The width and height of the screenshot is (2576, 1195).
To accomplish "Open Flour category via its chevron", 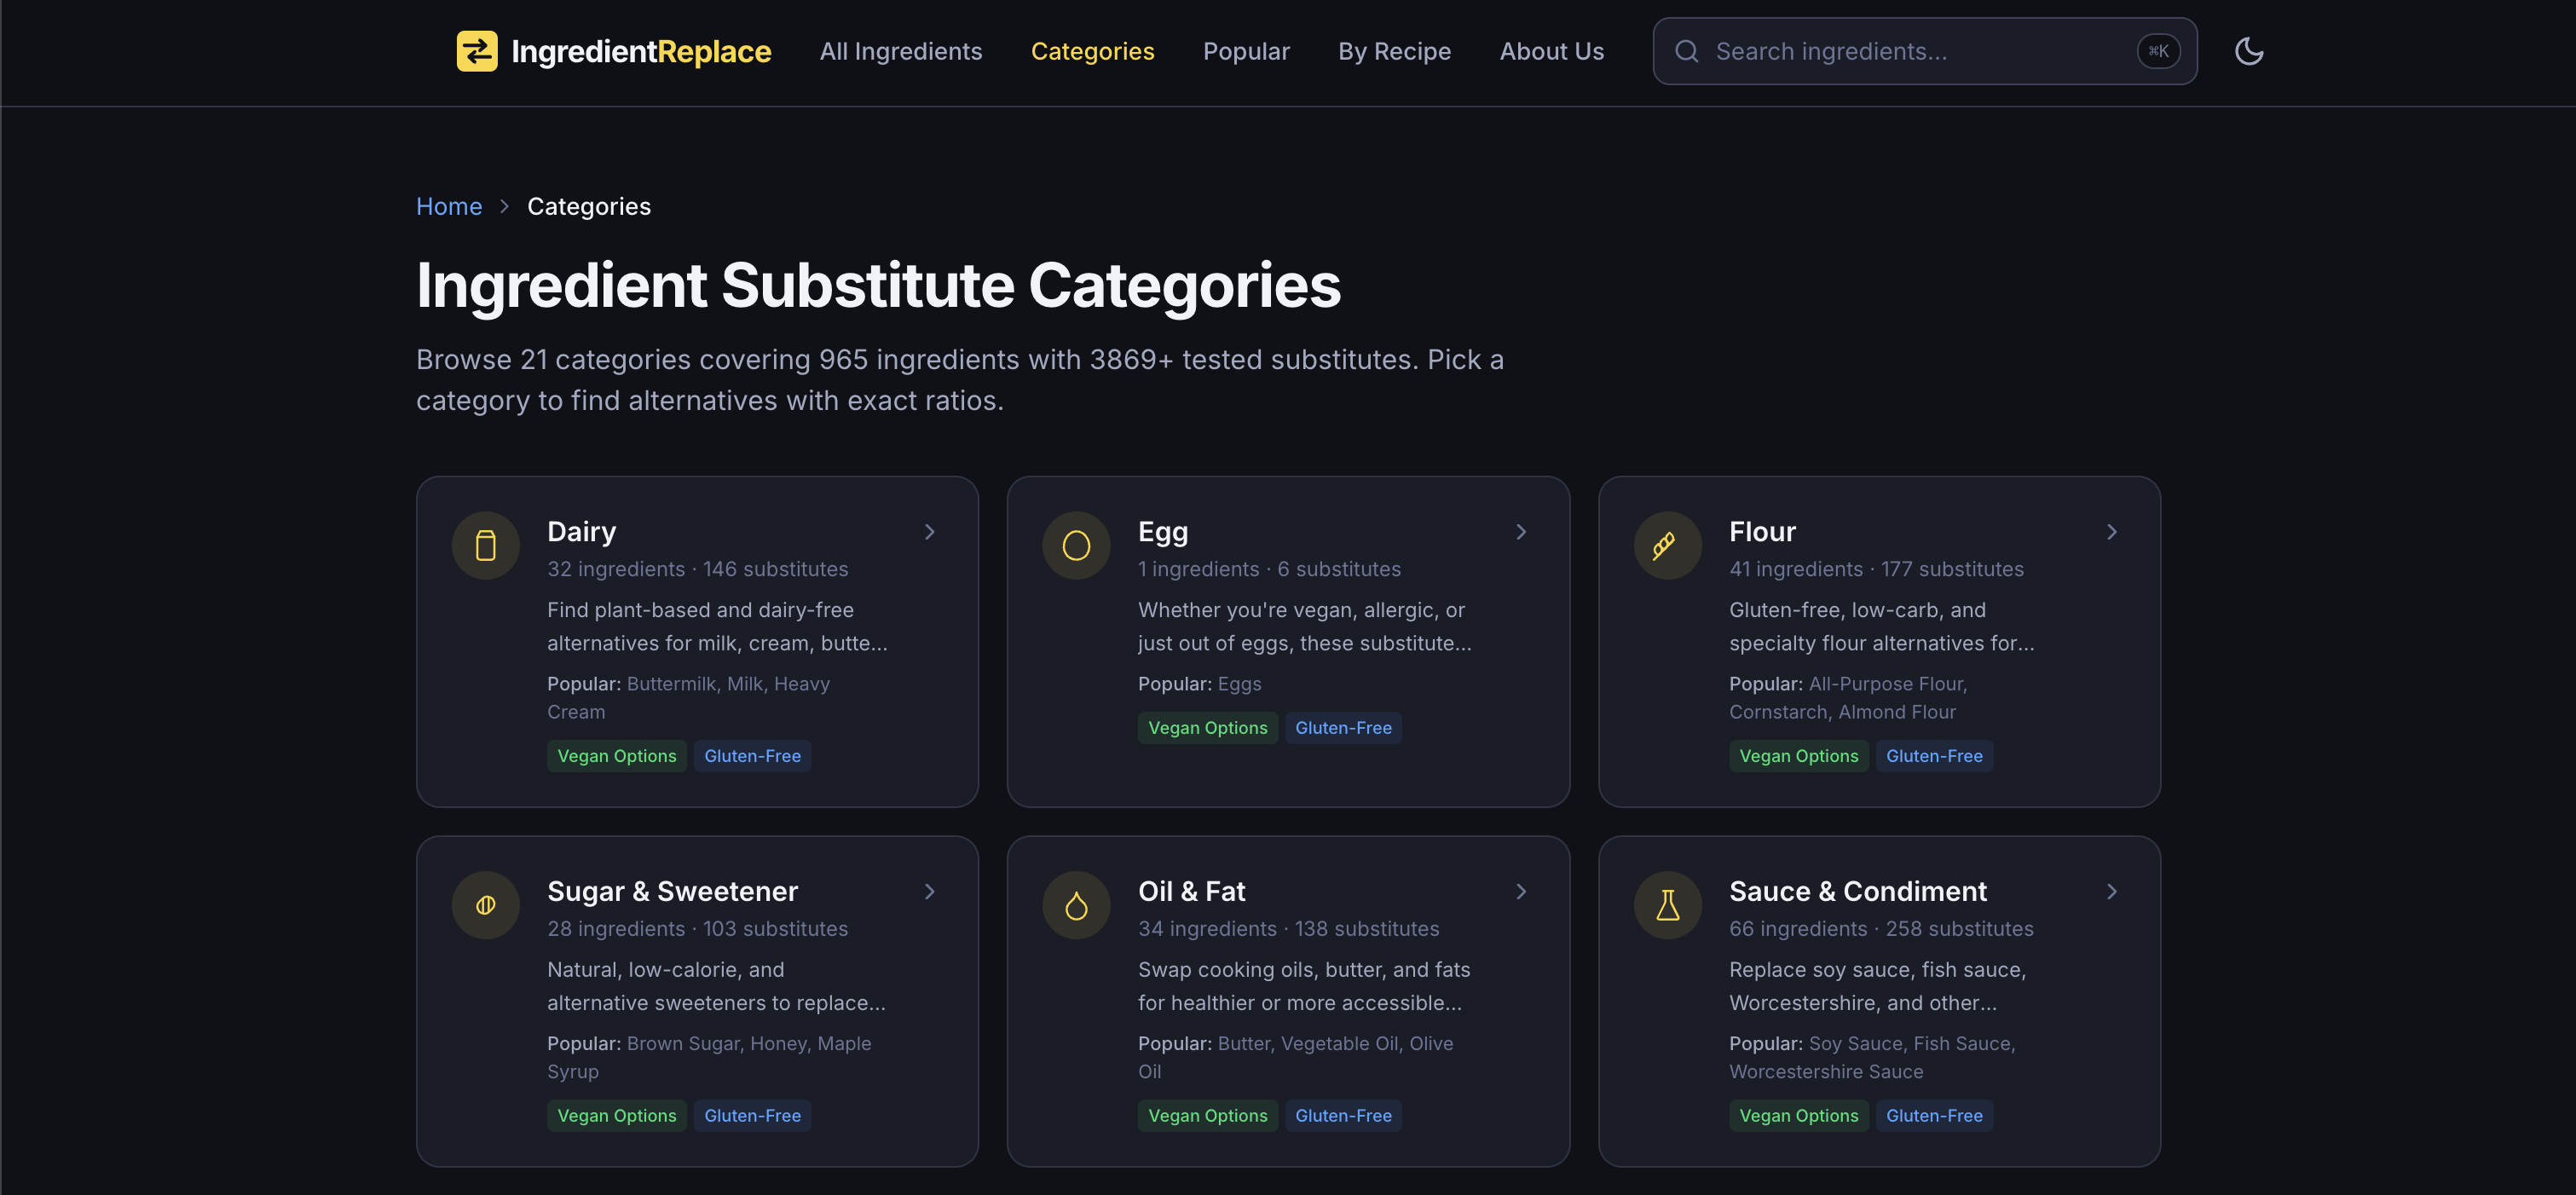I will (2112, 532).
